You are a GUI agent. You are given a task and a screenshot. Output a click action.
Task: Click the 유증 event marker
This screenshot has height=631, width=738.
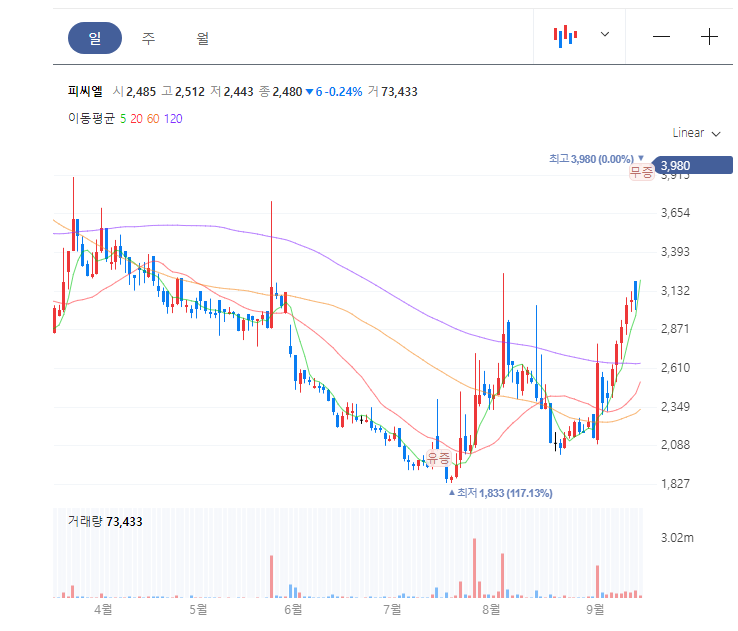pos(438,457)
